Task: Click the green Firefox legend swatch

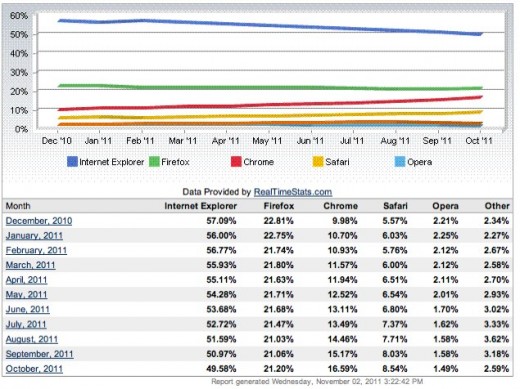Action: pos(154,162)
